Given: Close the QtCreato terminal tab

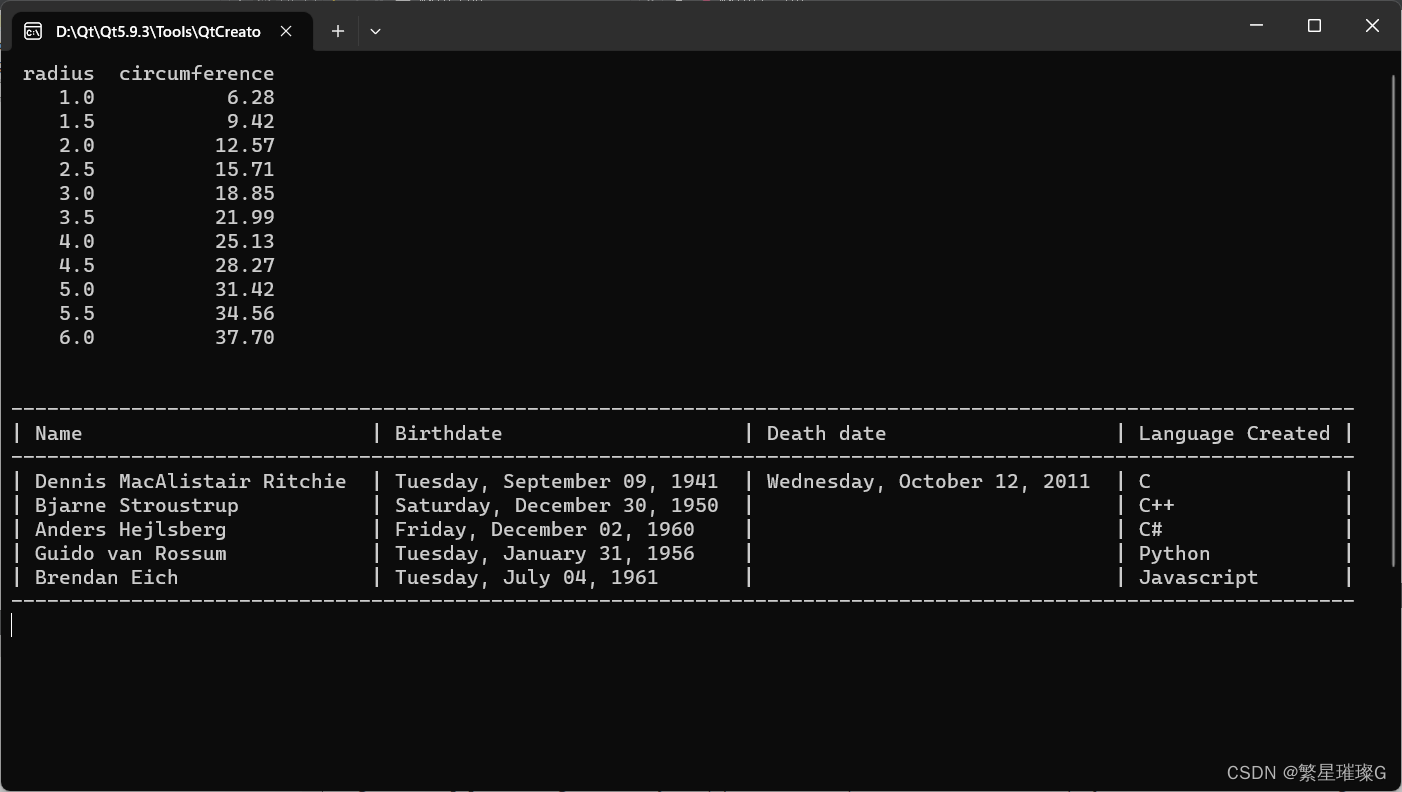Looking at the screenshot, I should [286, 31].
